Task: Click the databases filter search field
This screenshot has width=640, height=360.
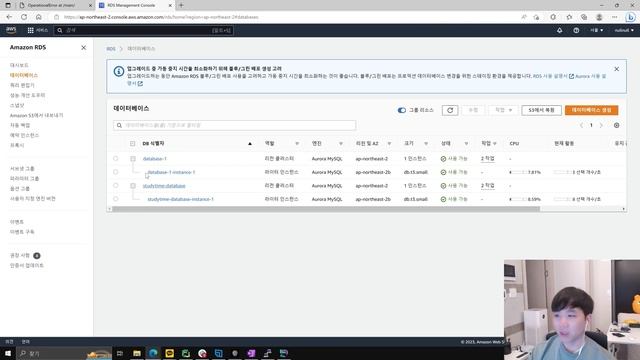Action: coord(235,125)
